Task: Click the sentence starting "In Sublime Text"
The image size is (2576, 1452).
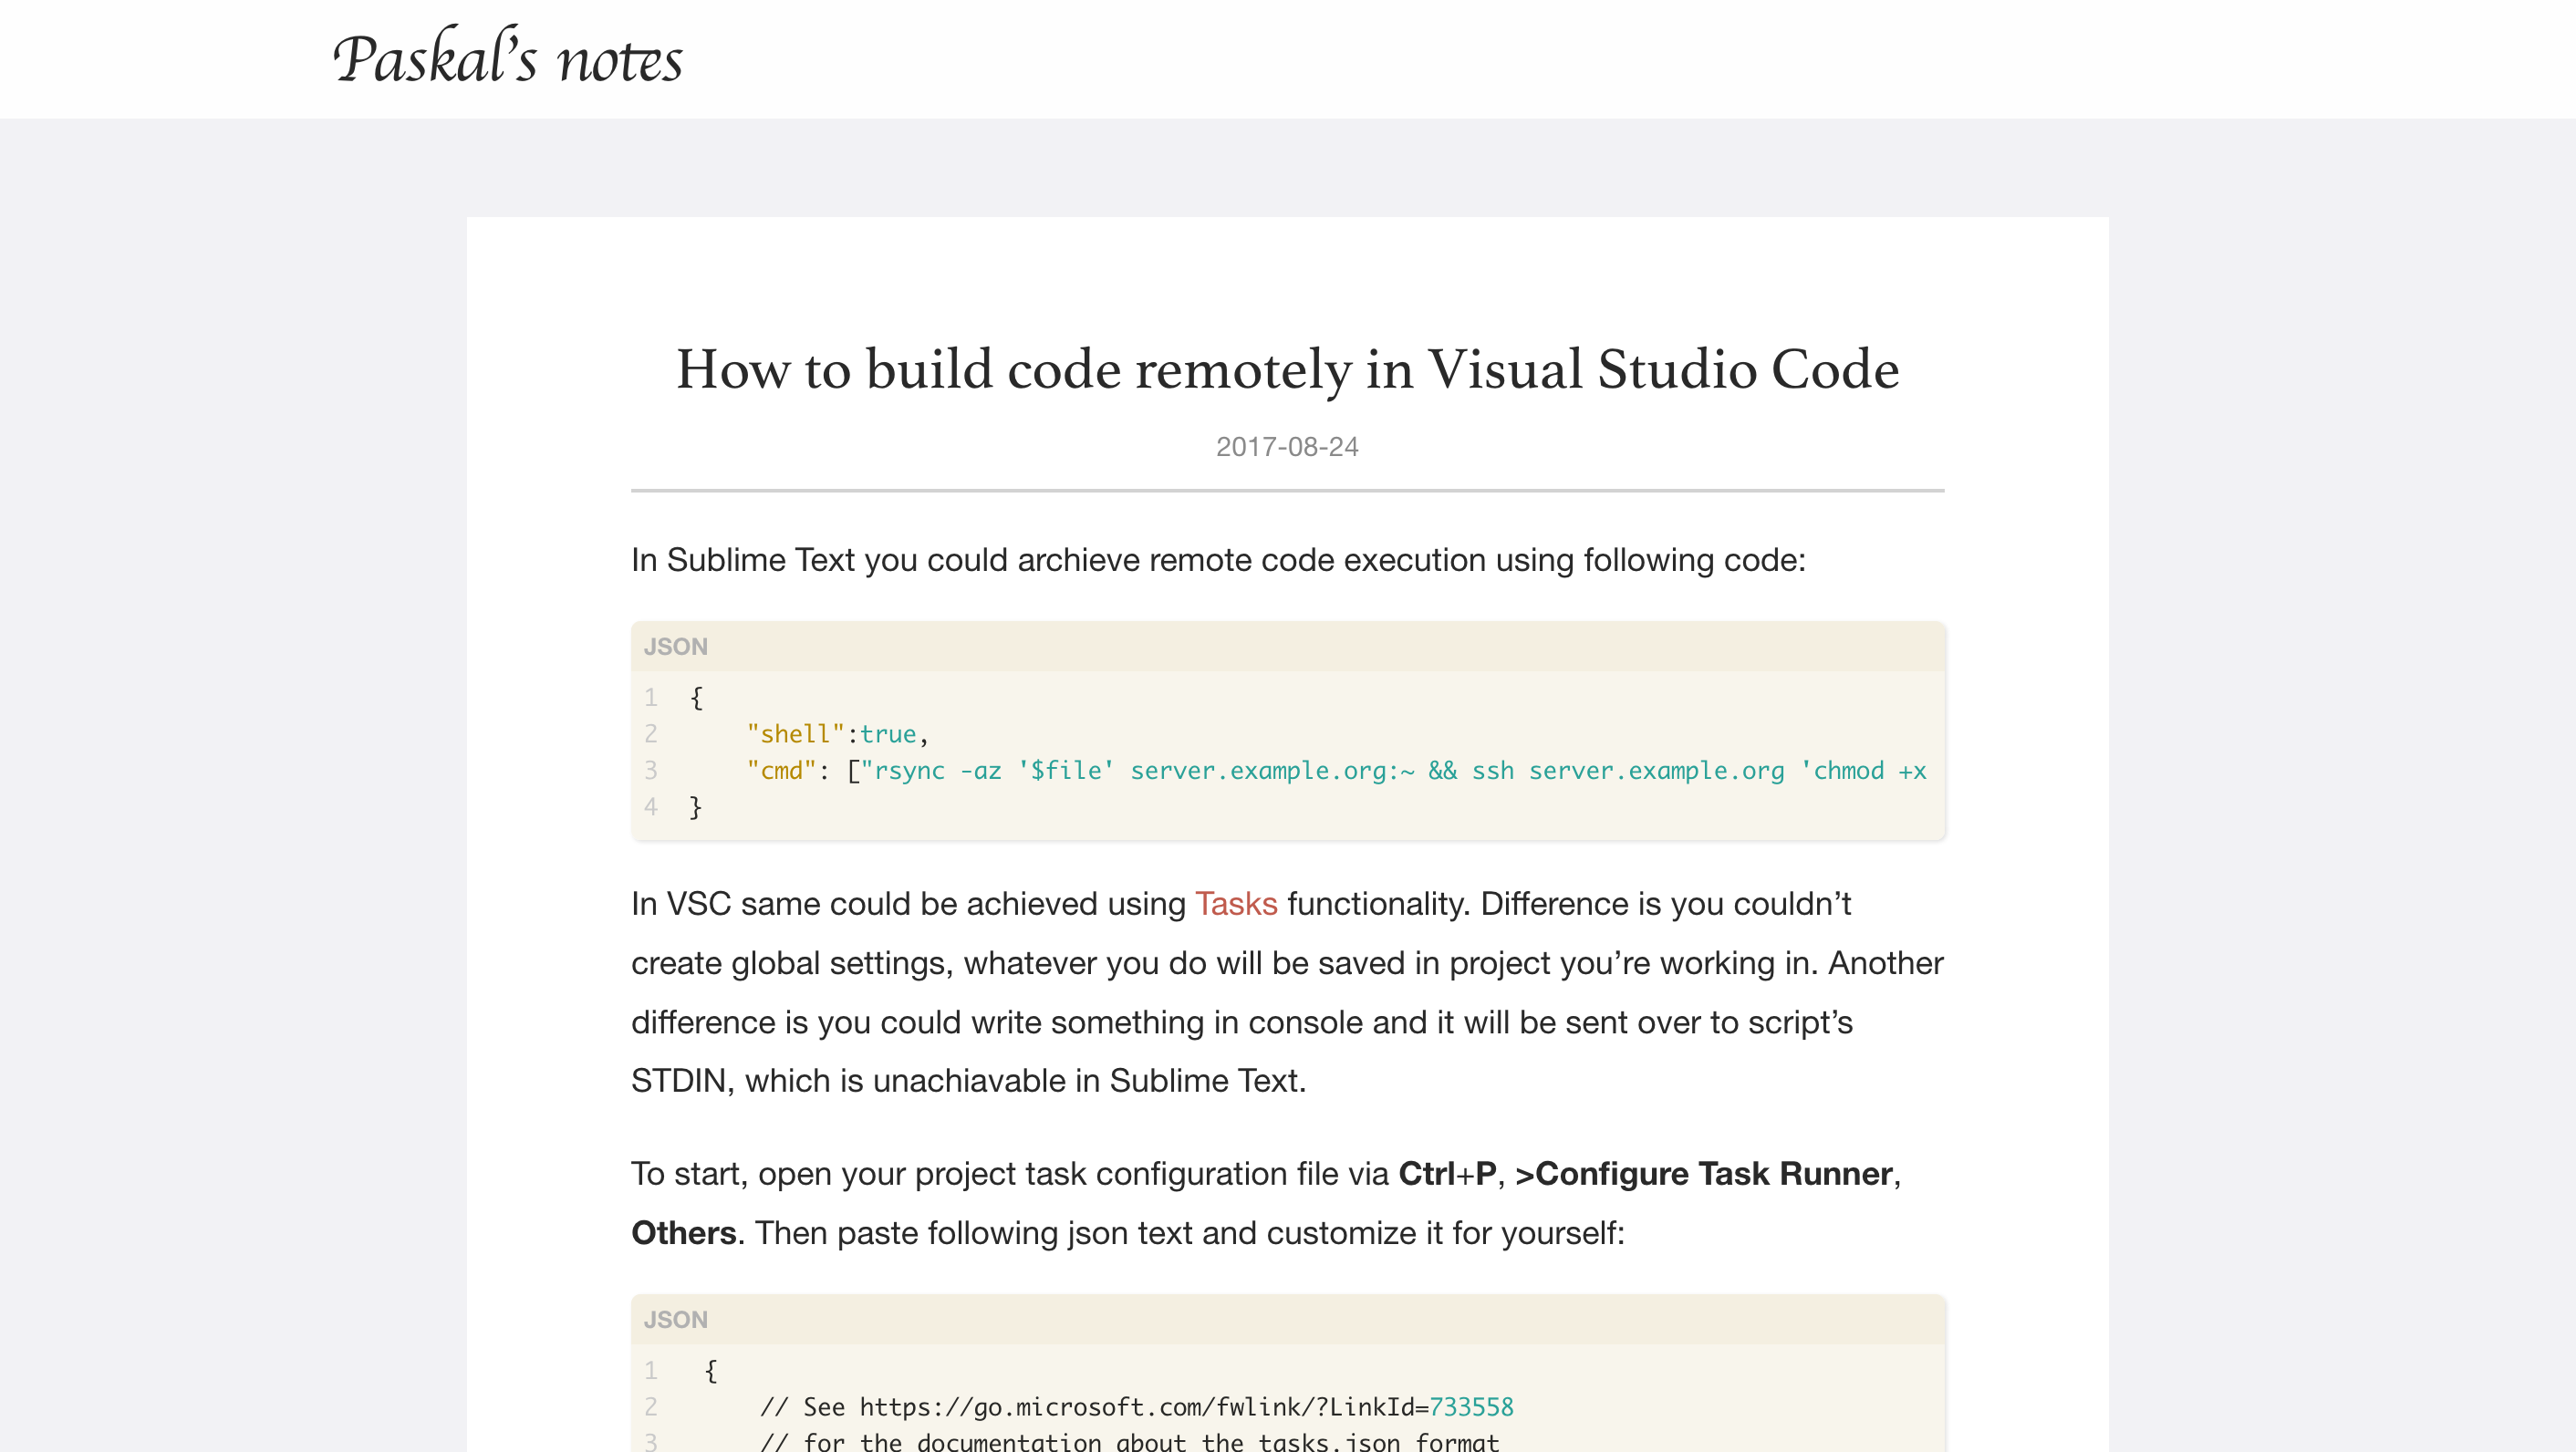Action: [1218, 559]
